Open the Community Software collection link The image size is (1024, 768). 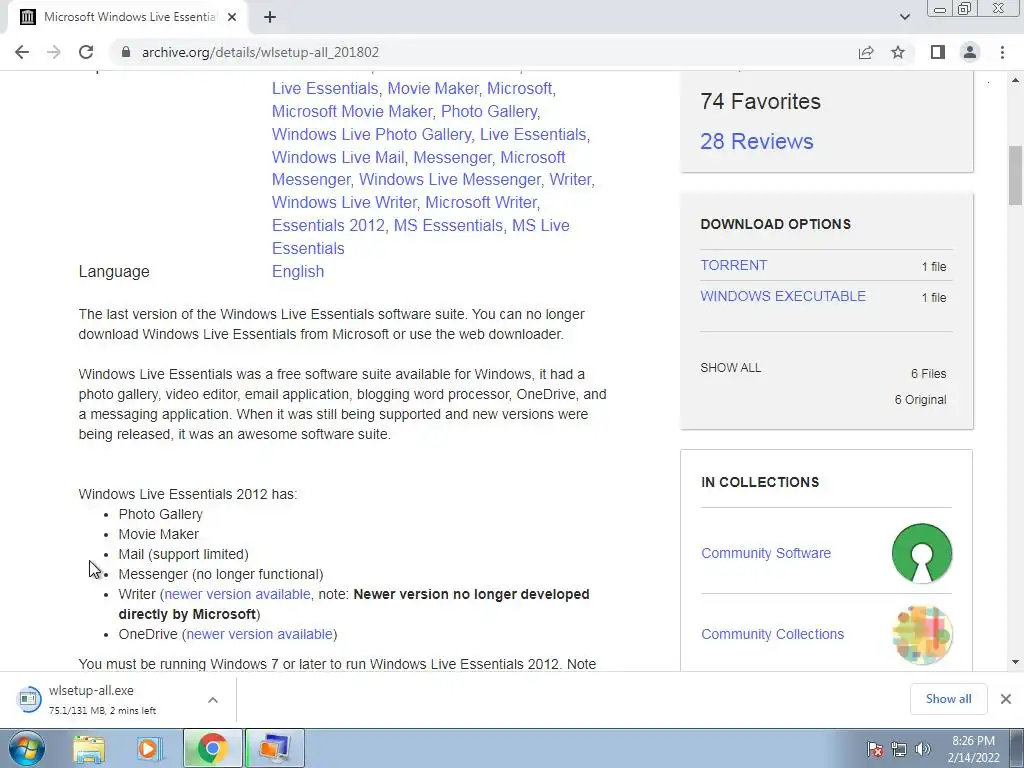point(765,553)
